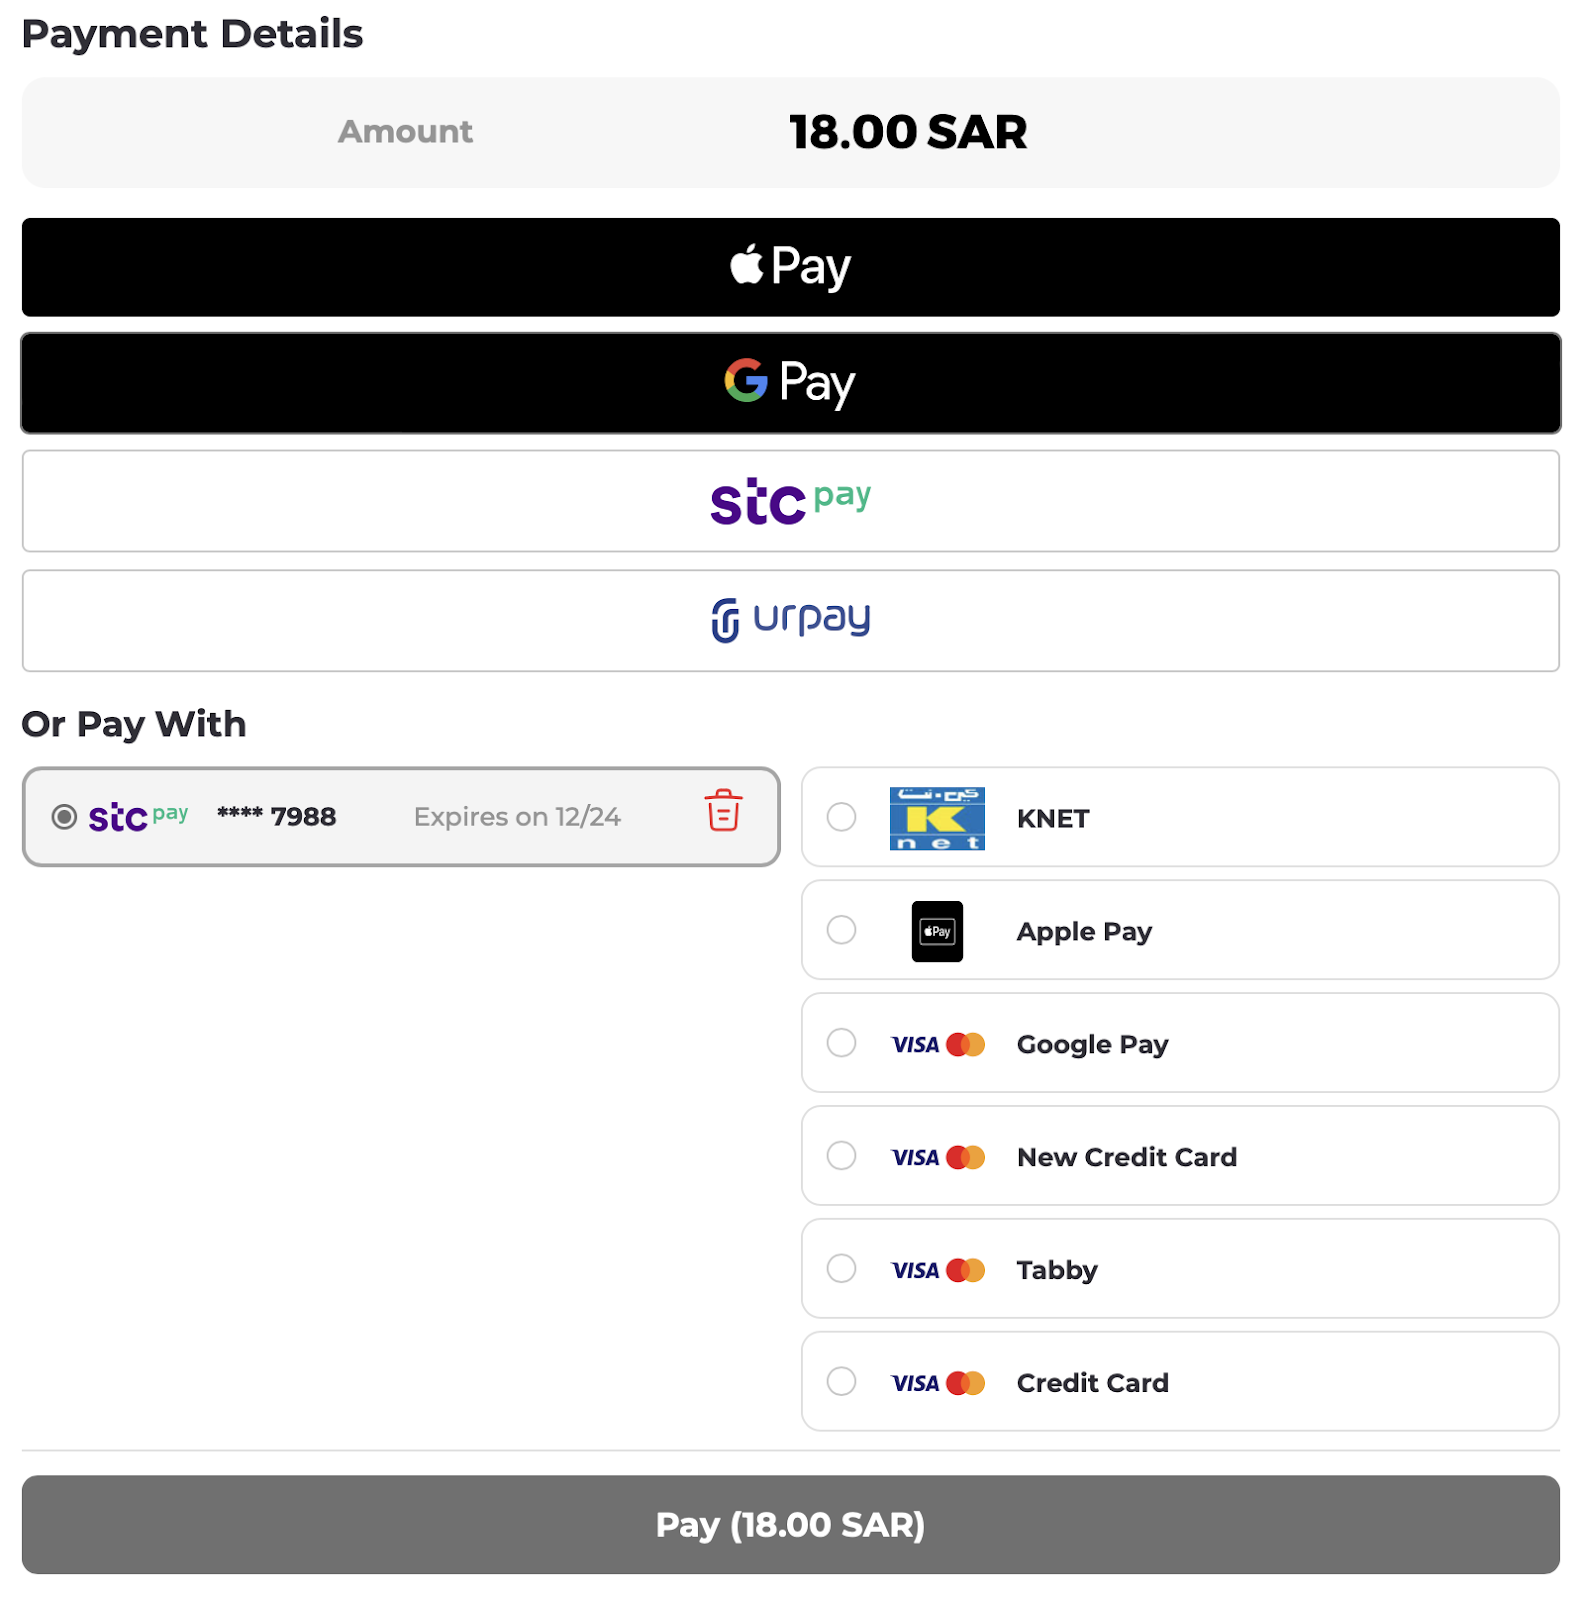The height and width of the screenshot is (1600, 1582).
Task: Click the KNET logo icon
Action: tap(936, 818)
